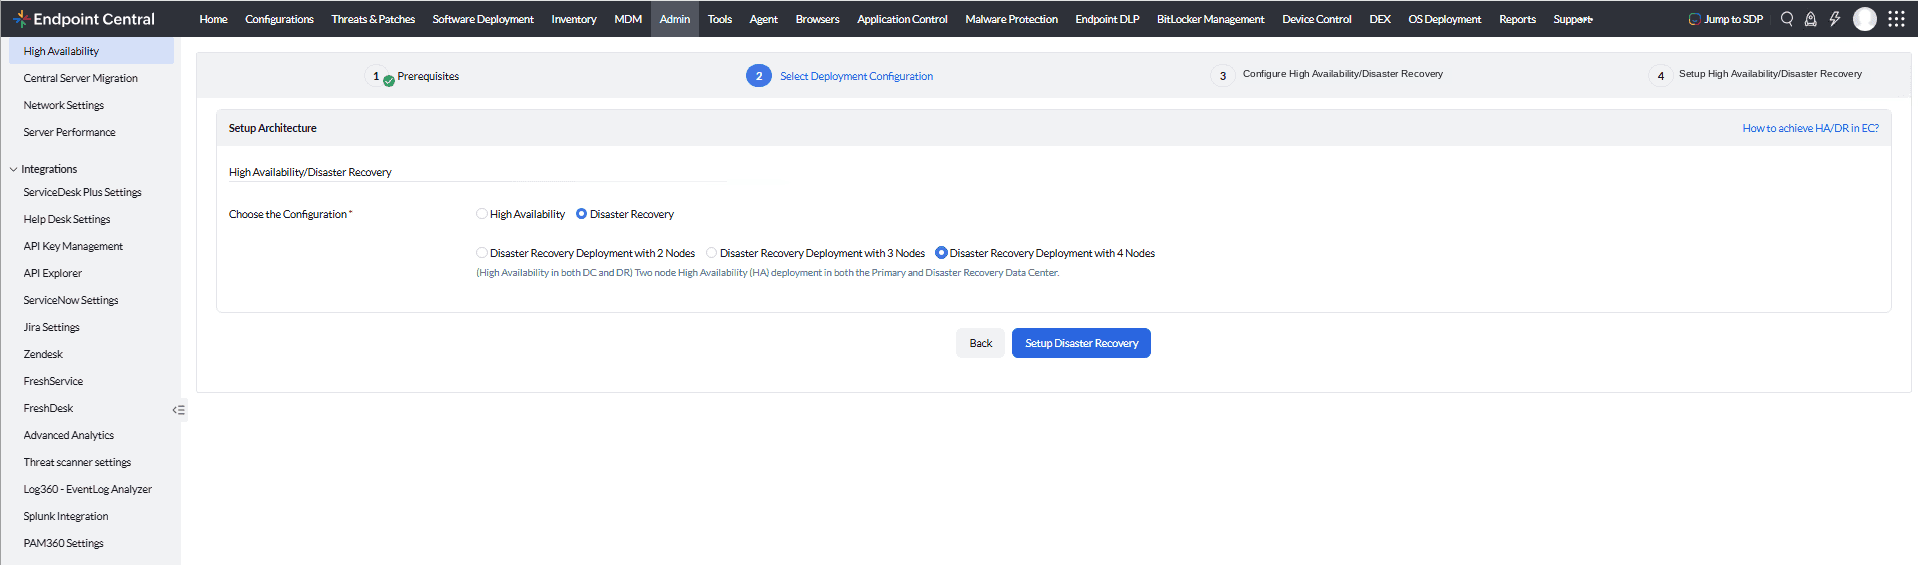Open the Browsers tab
The width and height of the screenshot is (1918, 565).
pos(817,19)
